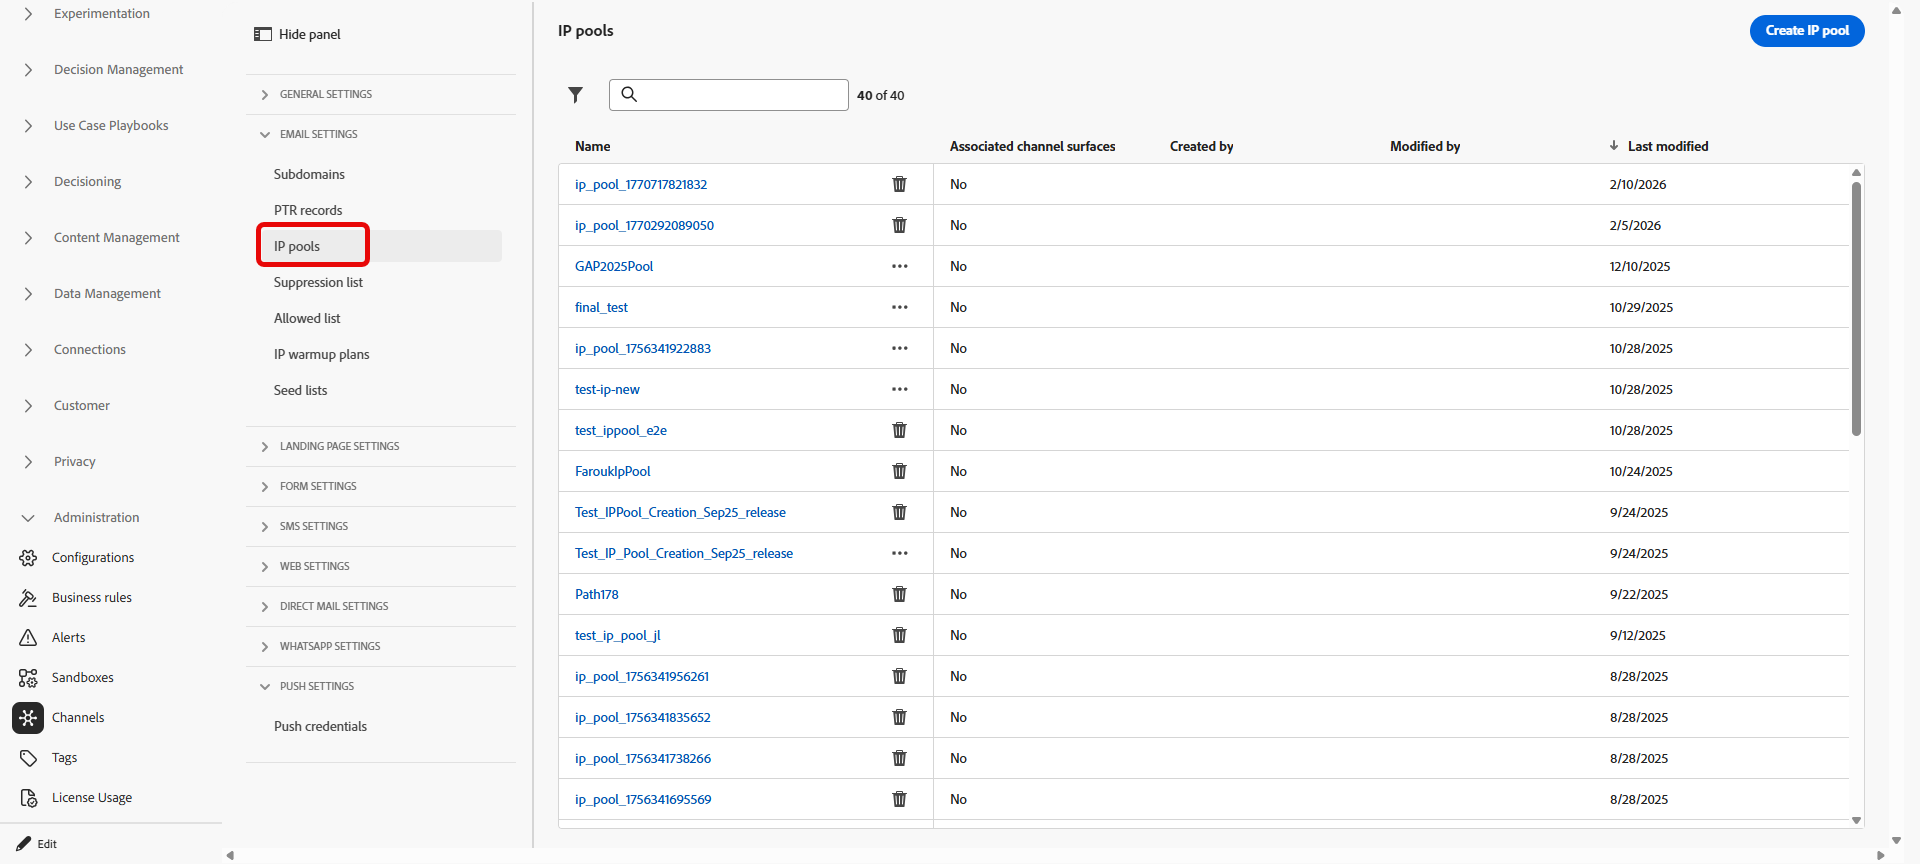Click the Create IP pool button
The image size is (1920, 864).
[x=1806, y=31]
